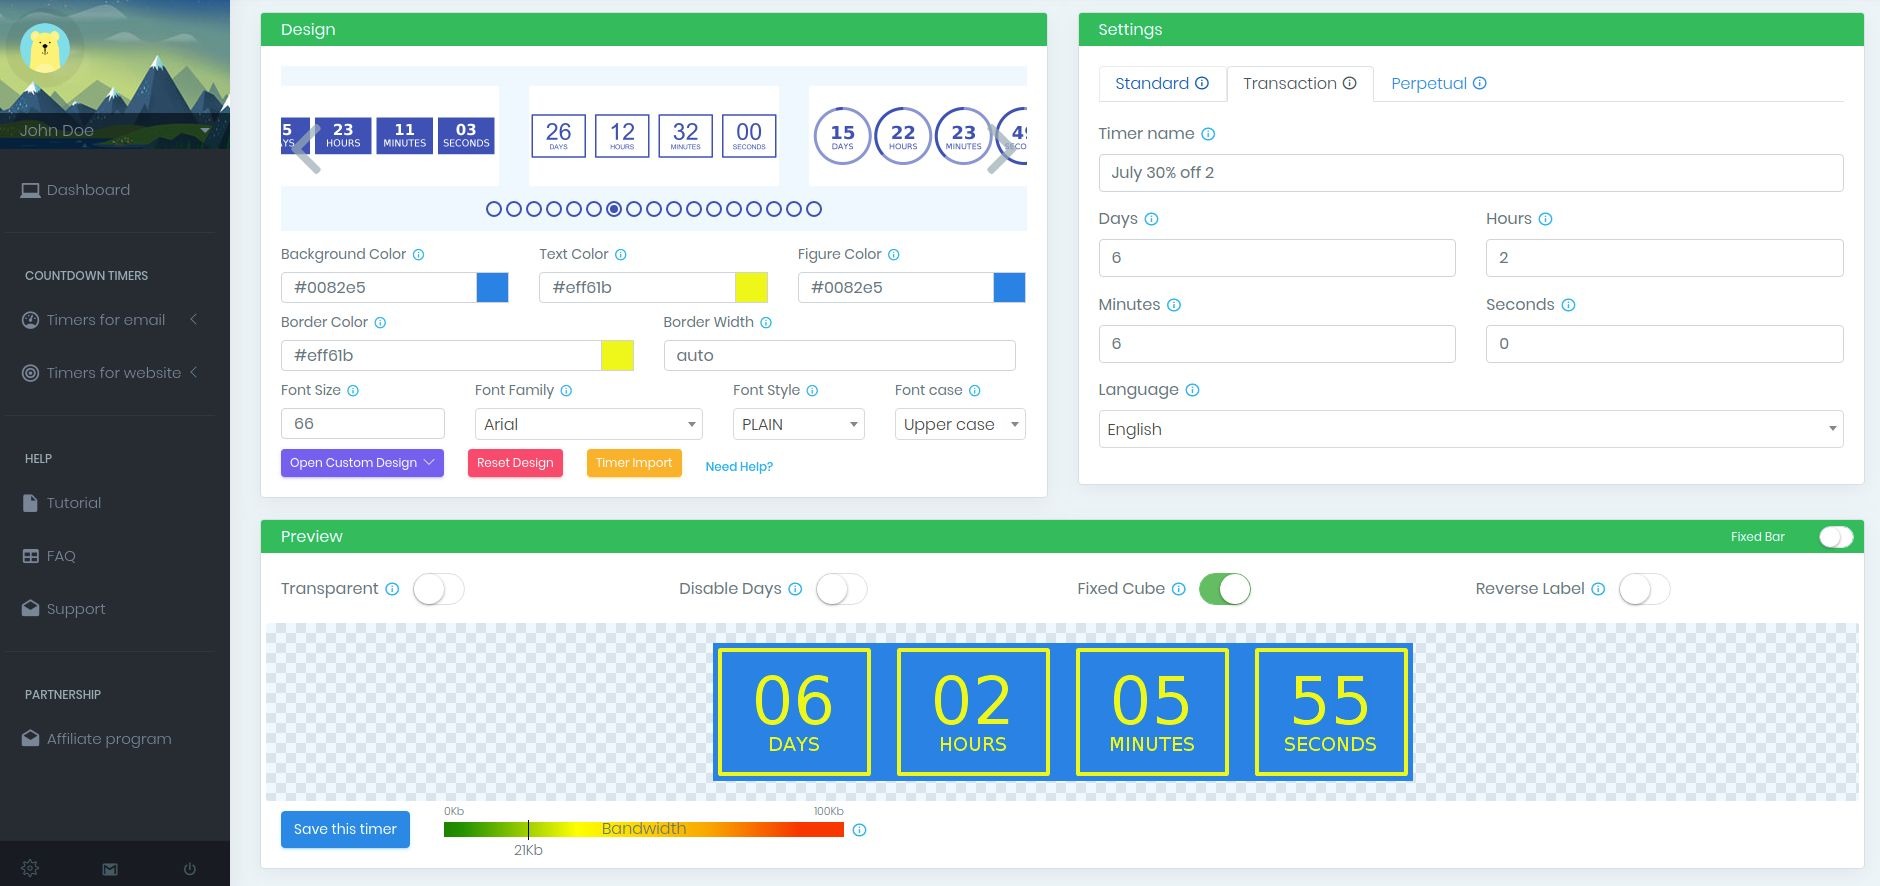1880x886 pixels.
Task: Click the Affiliate program envelope icon
Action: 30,739
